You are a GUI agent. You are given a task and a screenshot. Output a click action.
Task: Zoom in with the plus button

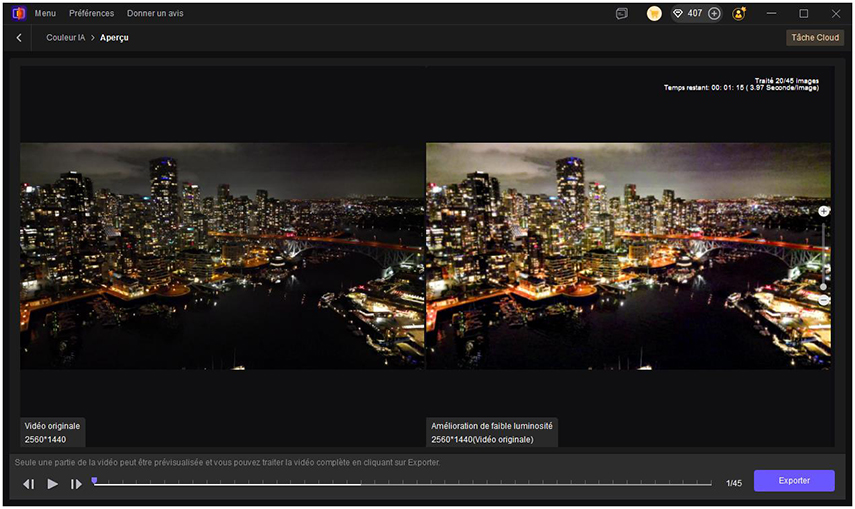[x=824, y=212]
